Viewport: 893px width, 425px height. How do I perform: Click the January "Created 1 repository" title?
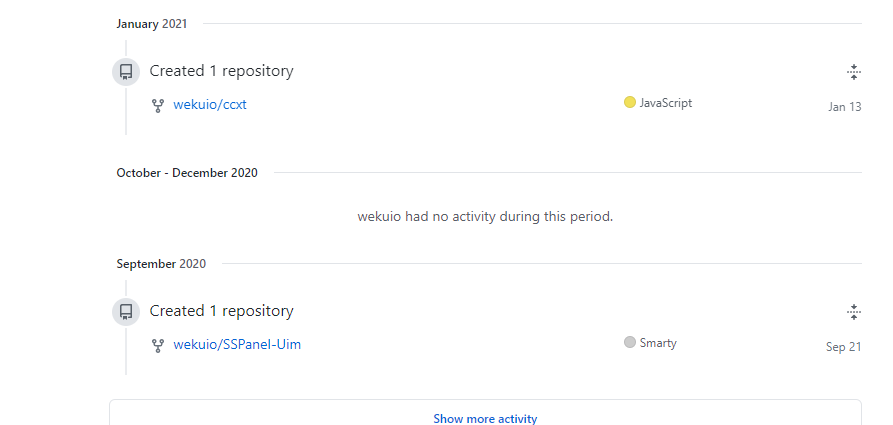pyautogui.click(x=221, y=71)
